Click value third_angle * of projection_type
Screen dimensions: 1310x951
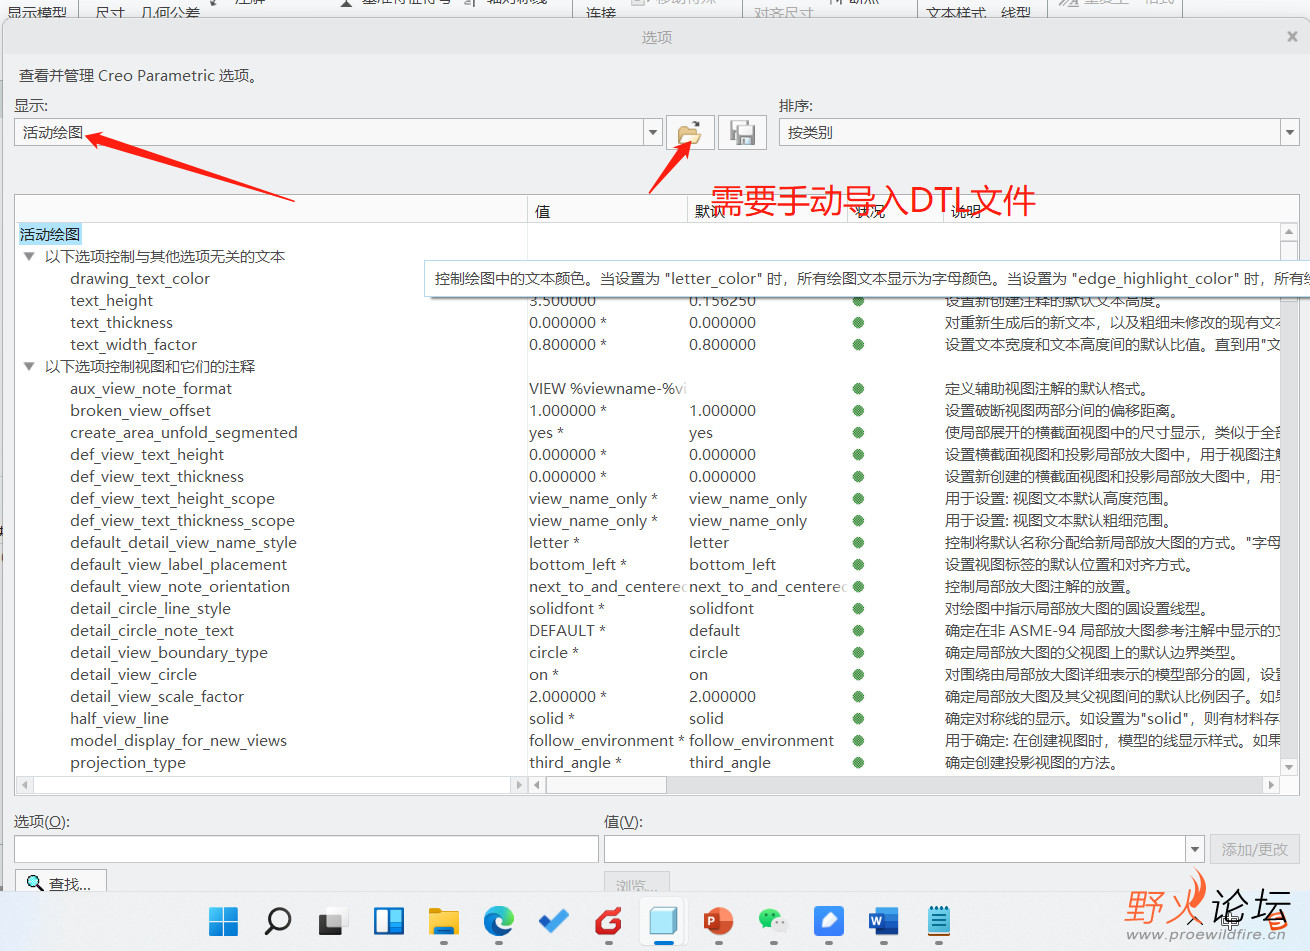575,763
